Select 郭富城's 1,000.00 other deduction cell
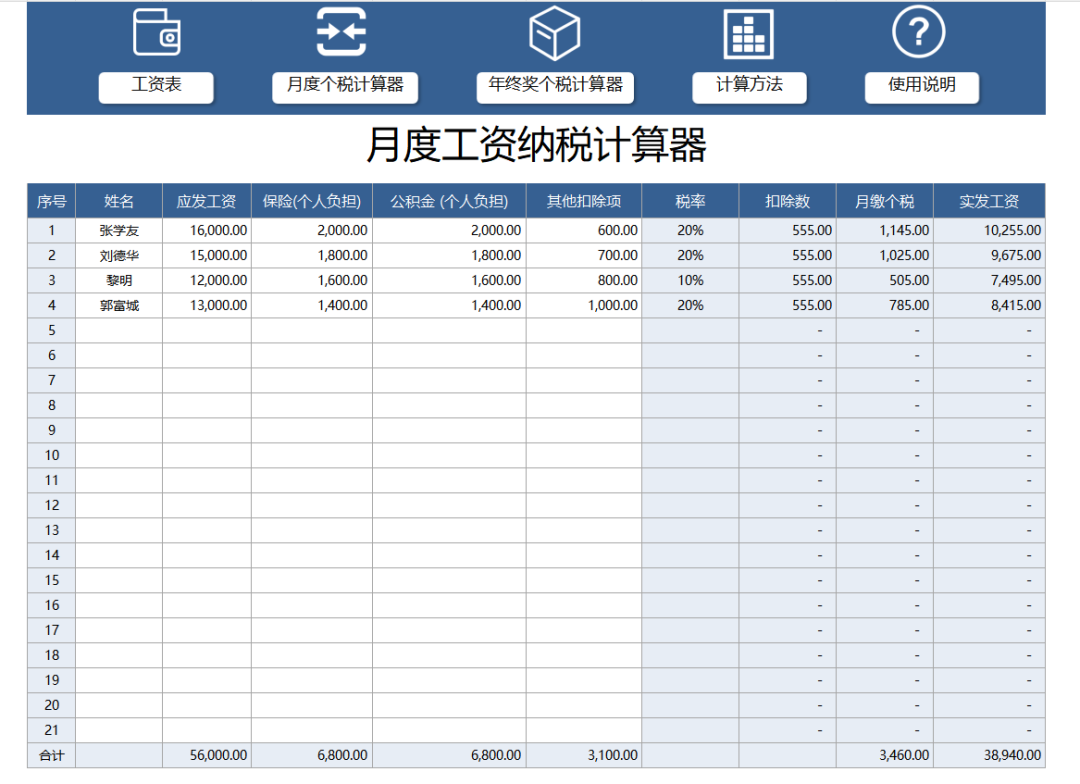Image resolution: width=1080 pixels, height=784 pixels. tap(584, 305)
